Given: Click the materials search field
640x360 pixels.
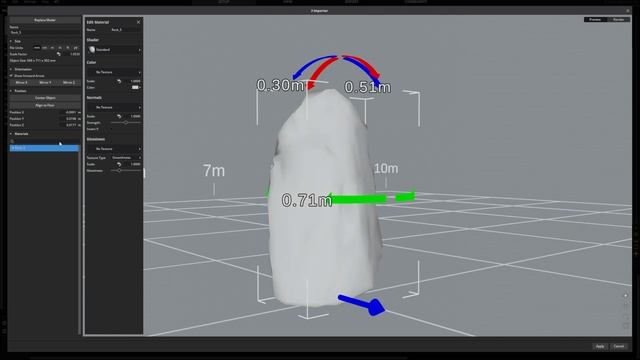Looking at the screenshot, I should coord(44,141).
